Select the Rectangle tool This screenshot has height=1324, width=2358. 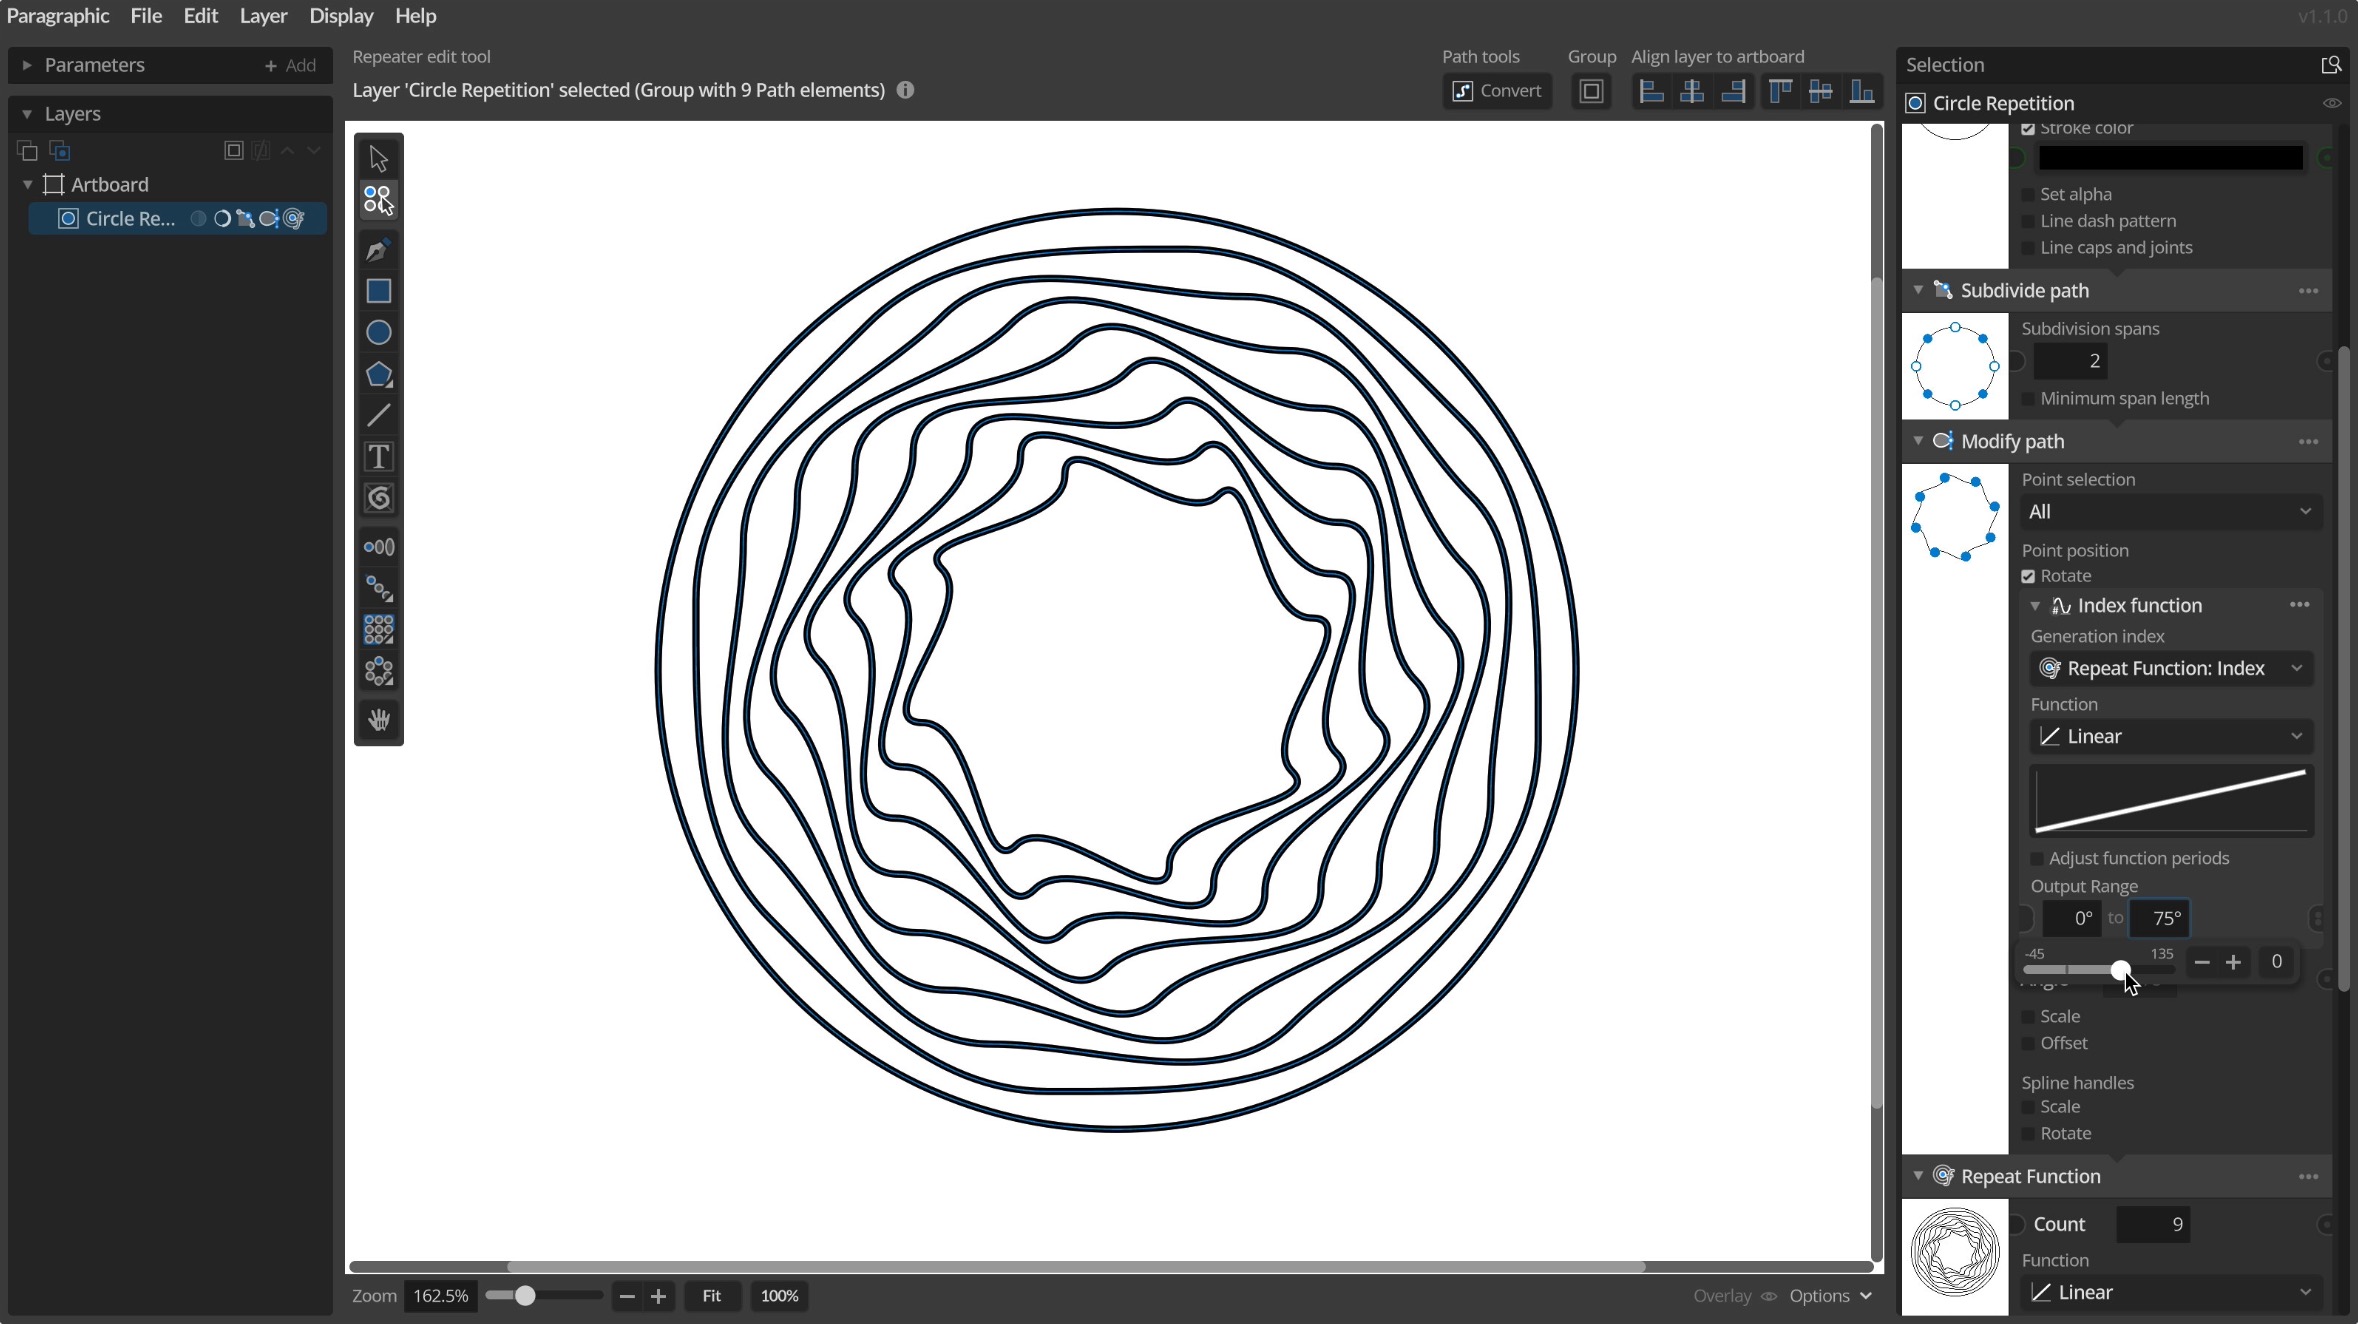[x=378, y=291]
